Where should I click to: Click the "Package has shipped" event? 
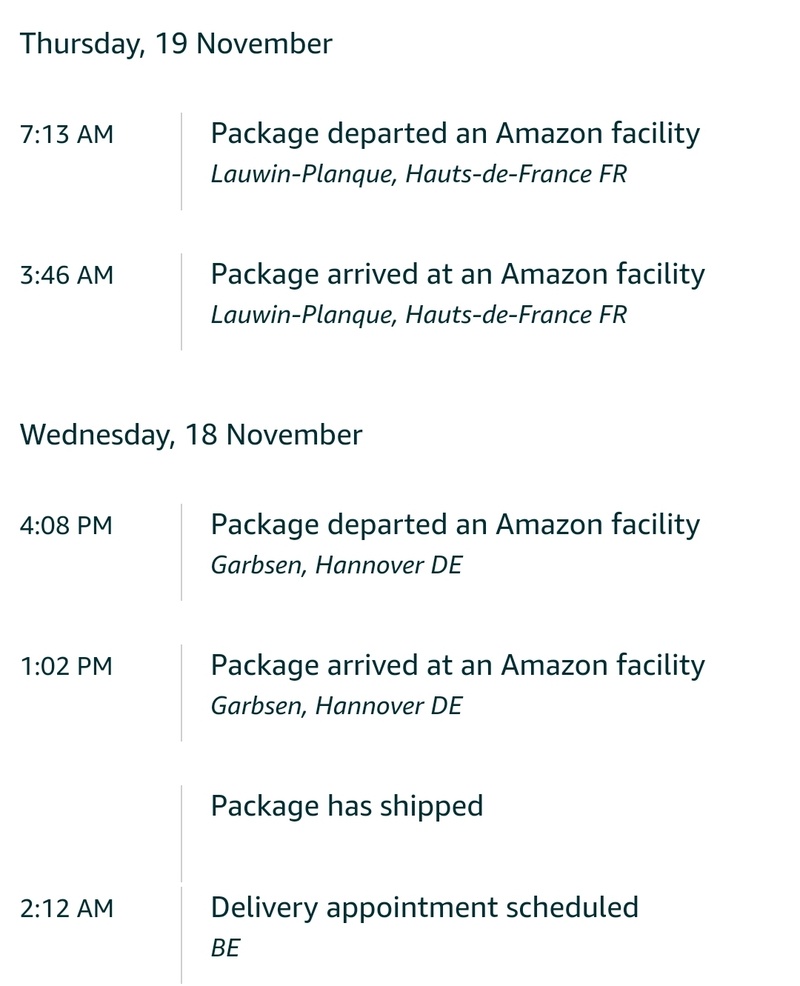click(346, 806)
